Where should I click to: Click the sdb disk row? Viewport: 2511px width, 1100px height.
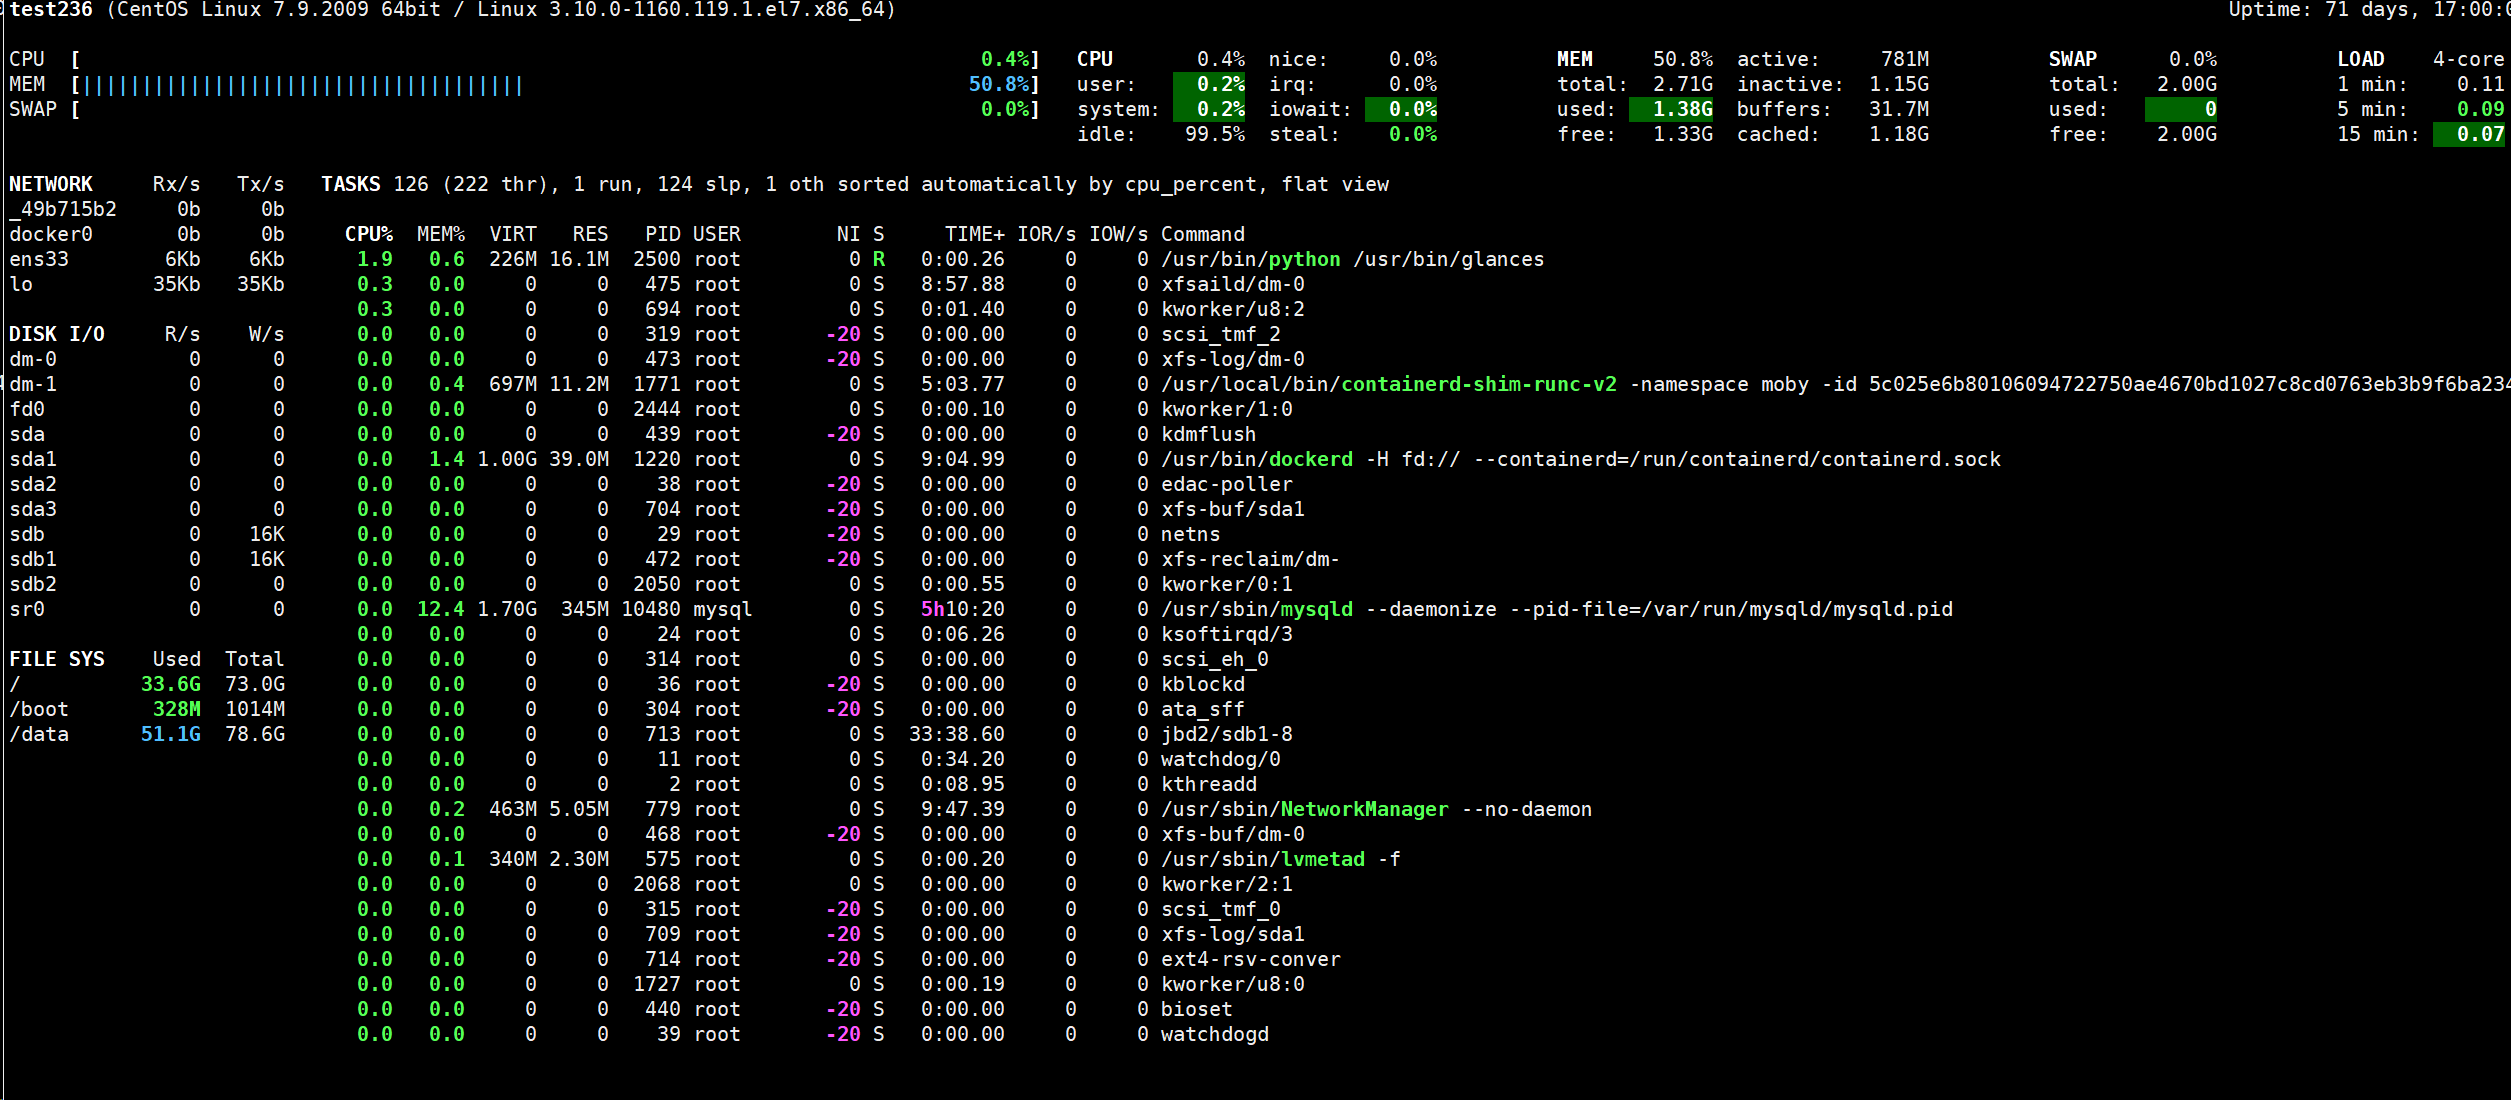27,534
